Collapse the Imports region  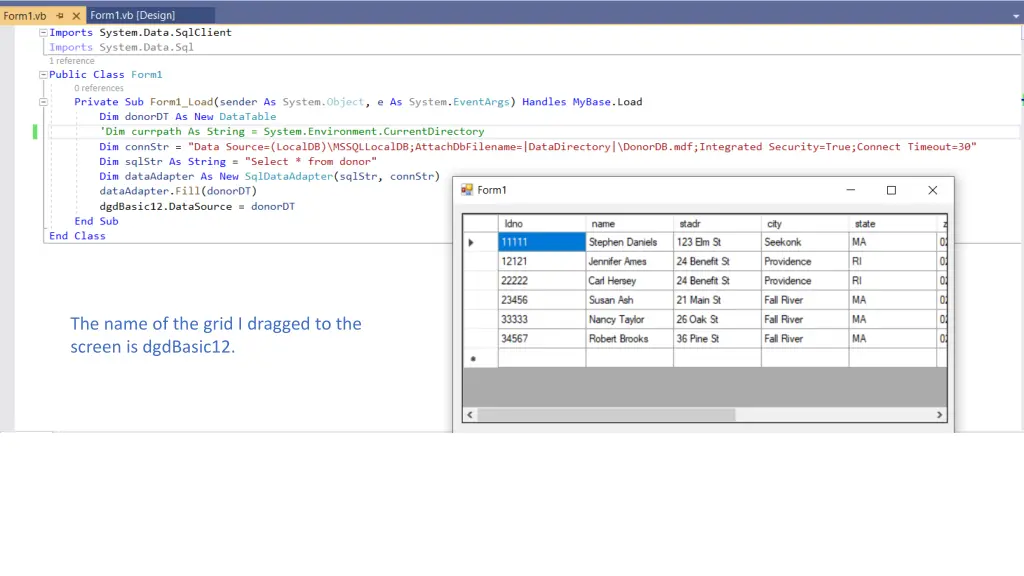[43, 32]
